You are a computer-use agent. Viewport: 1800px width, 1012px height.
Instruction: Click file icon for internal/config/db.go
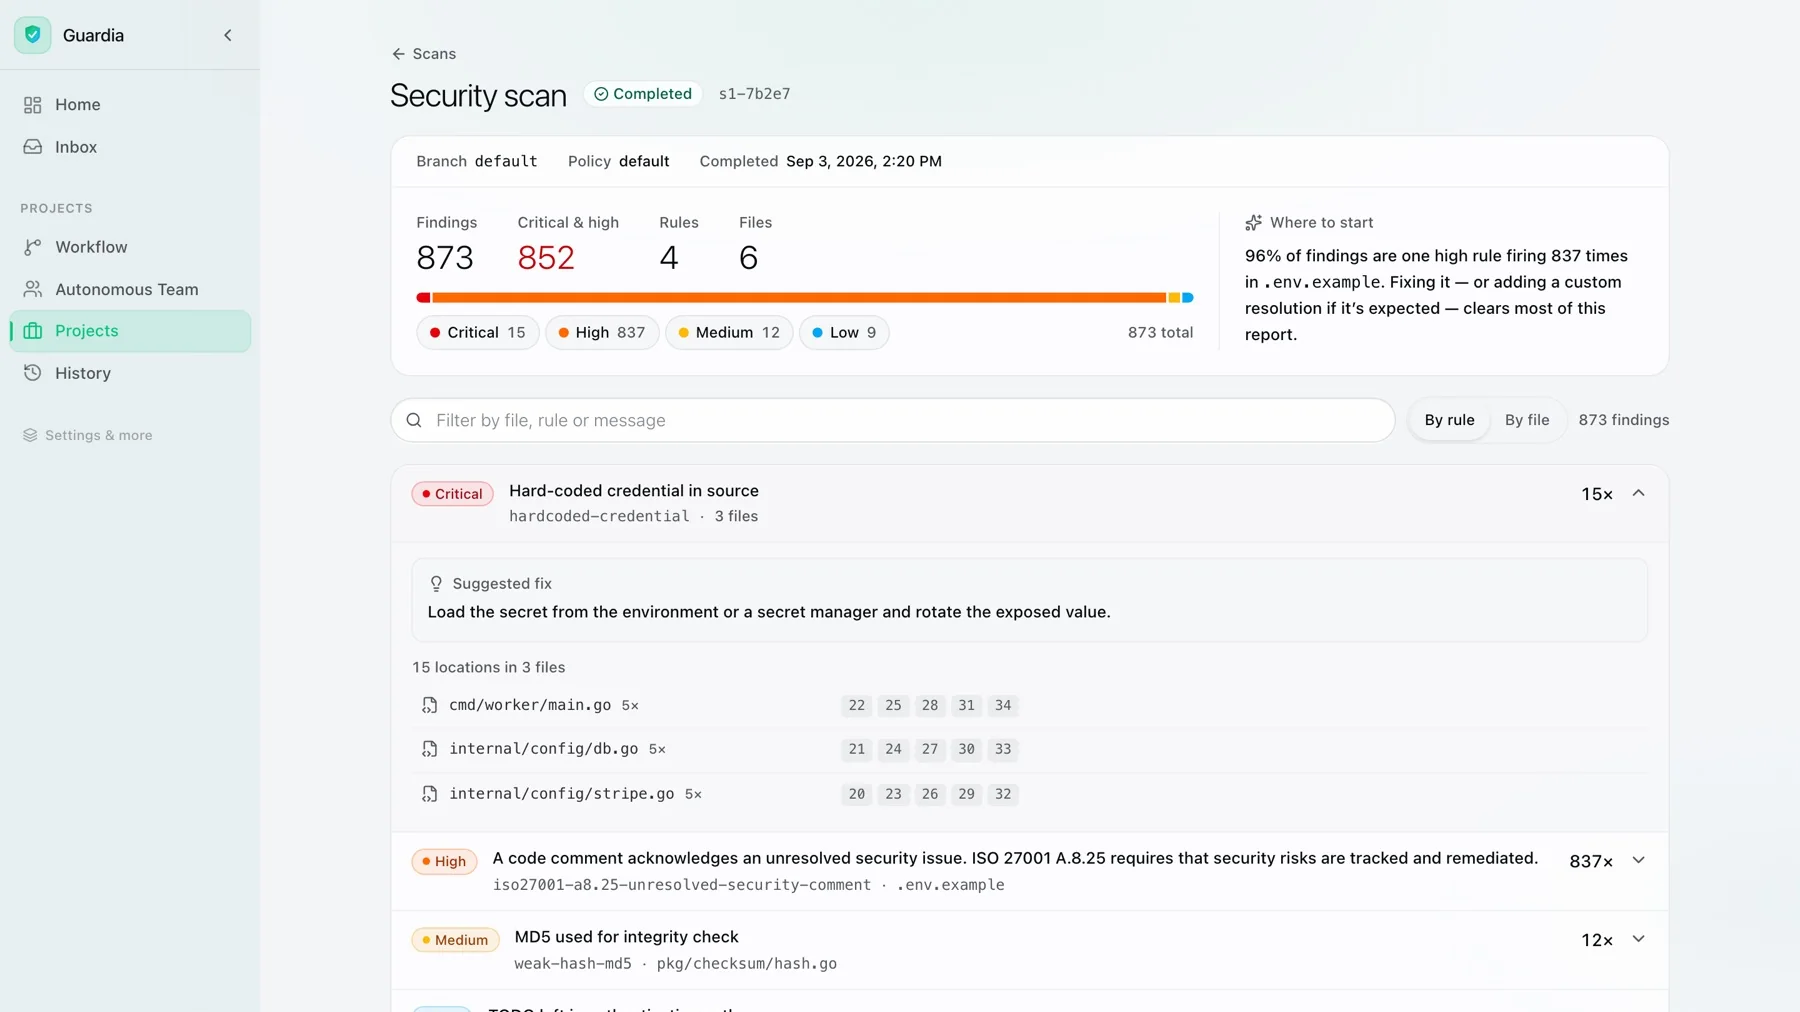click(x=429, y=749)
